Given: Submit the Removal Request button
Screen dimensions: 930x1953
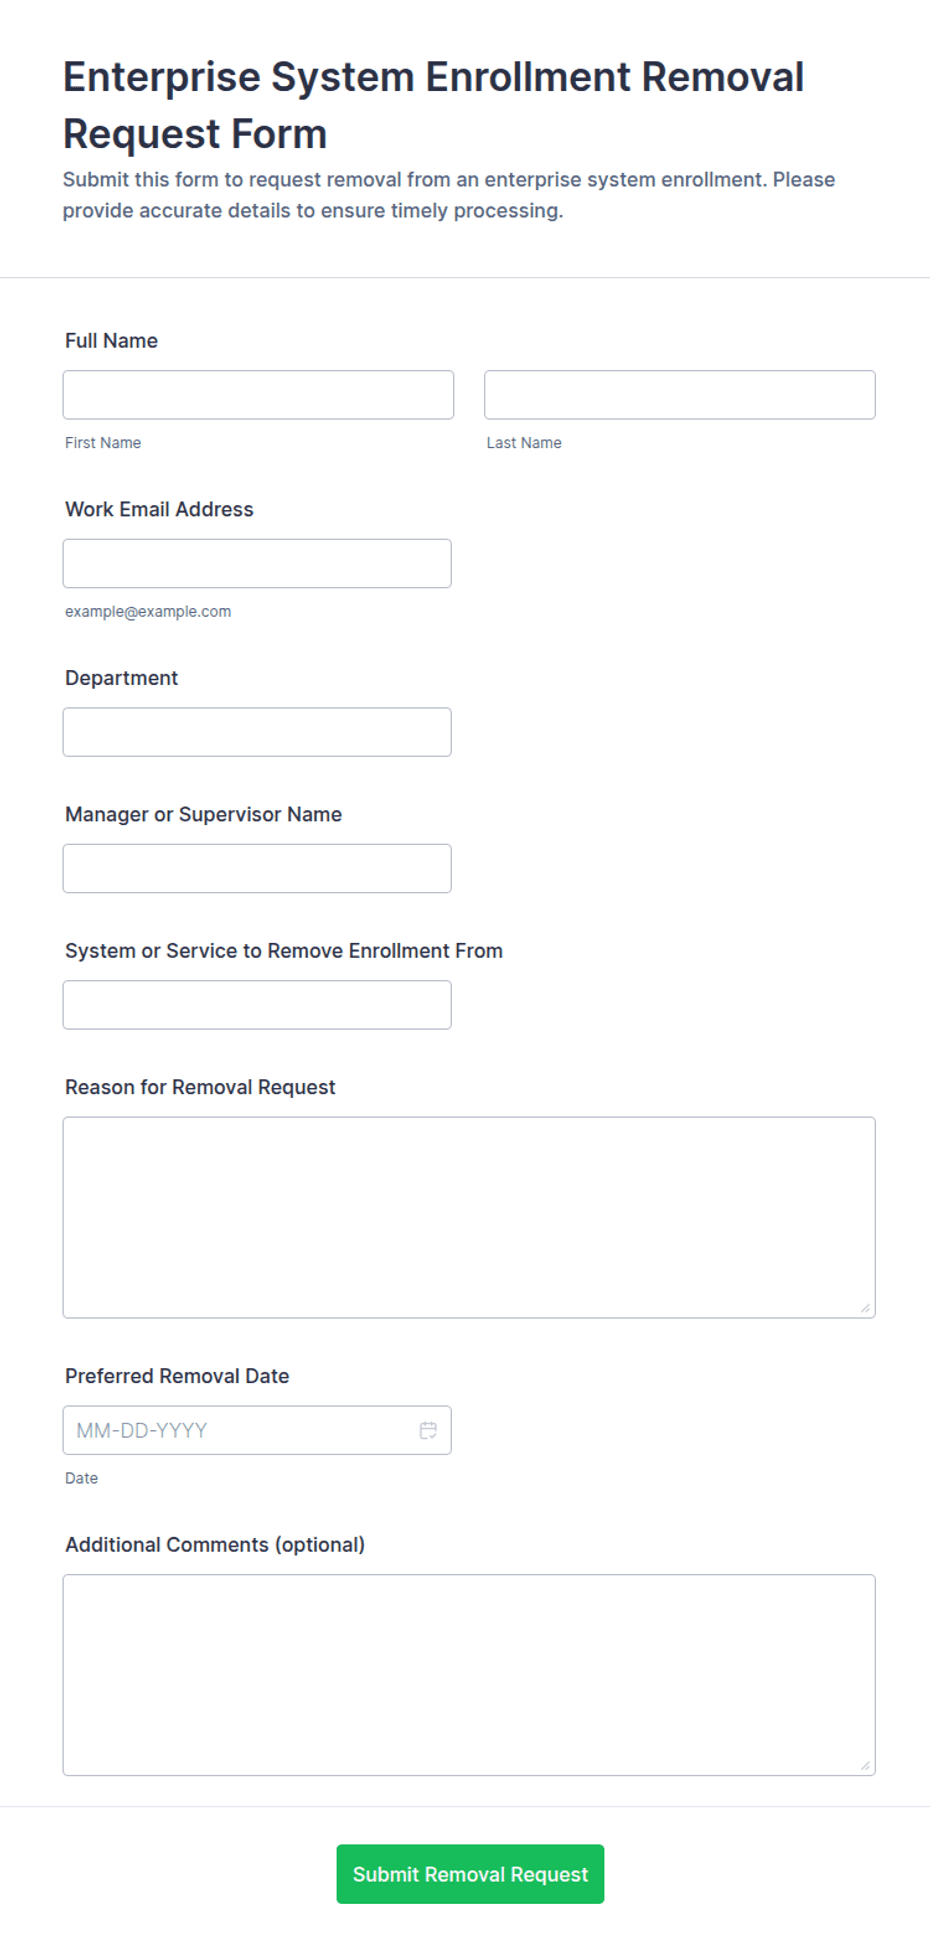Looking at the screenshot, I should tap(470, 1874).
